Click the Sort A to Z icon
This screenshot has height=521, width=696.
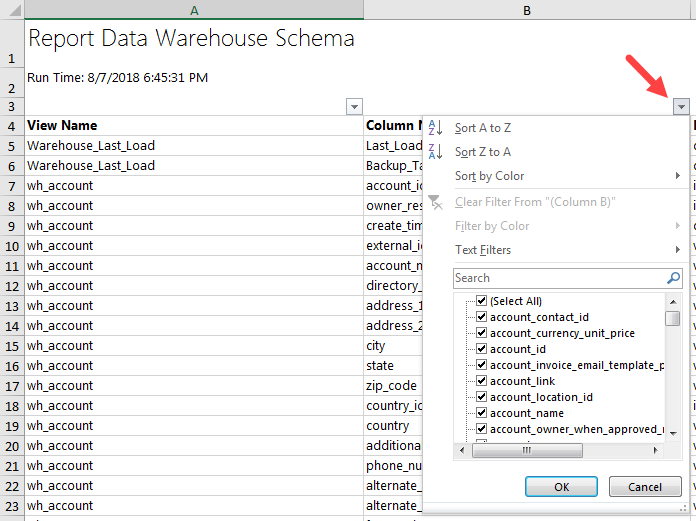[435, 128]
